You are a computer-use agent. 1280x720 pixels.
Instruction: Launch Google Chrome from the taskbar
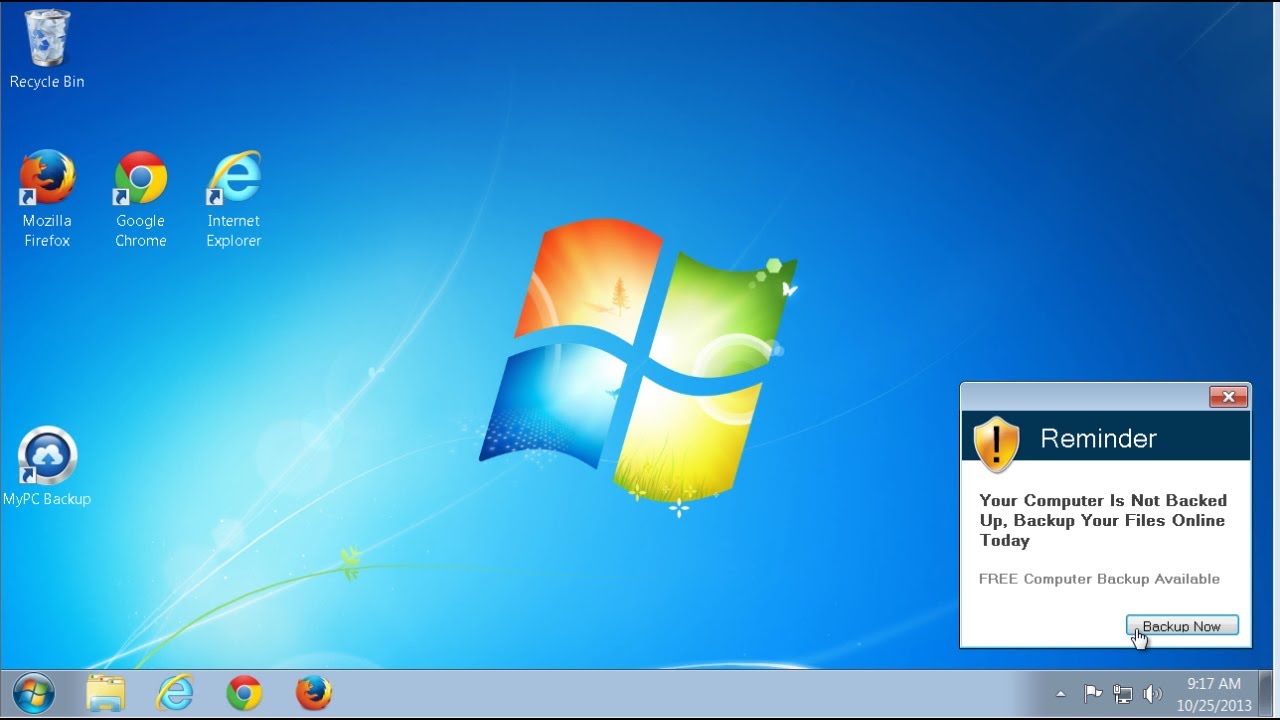tap(244, 692)
